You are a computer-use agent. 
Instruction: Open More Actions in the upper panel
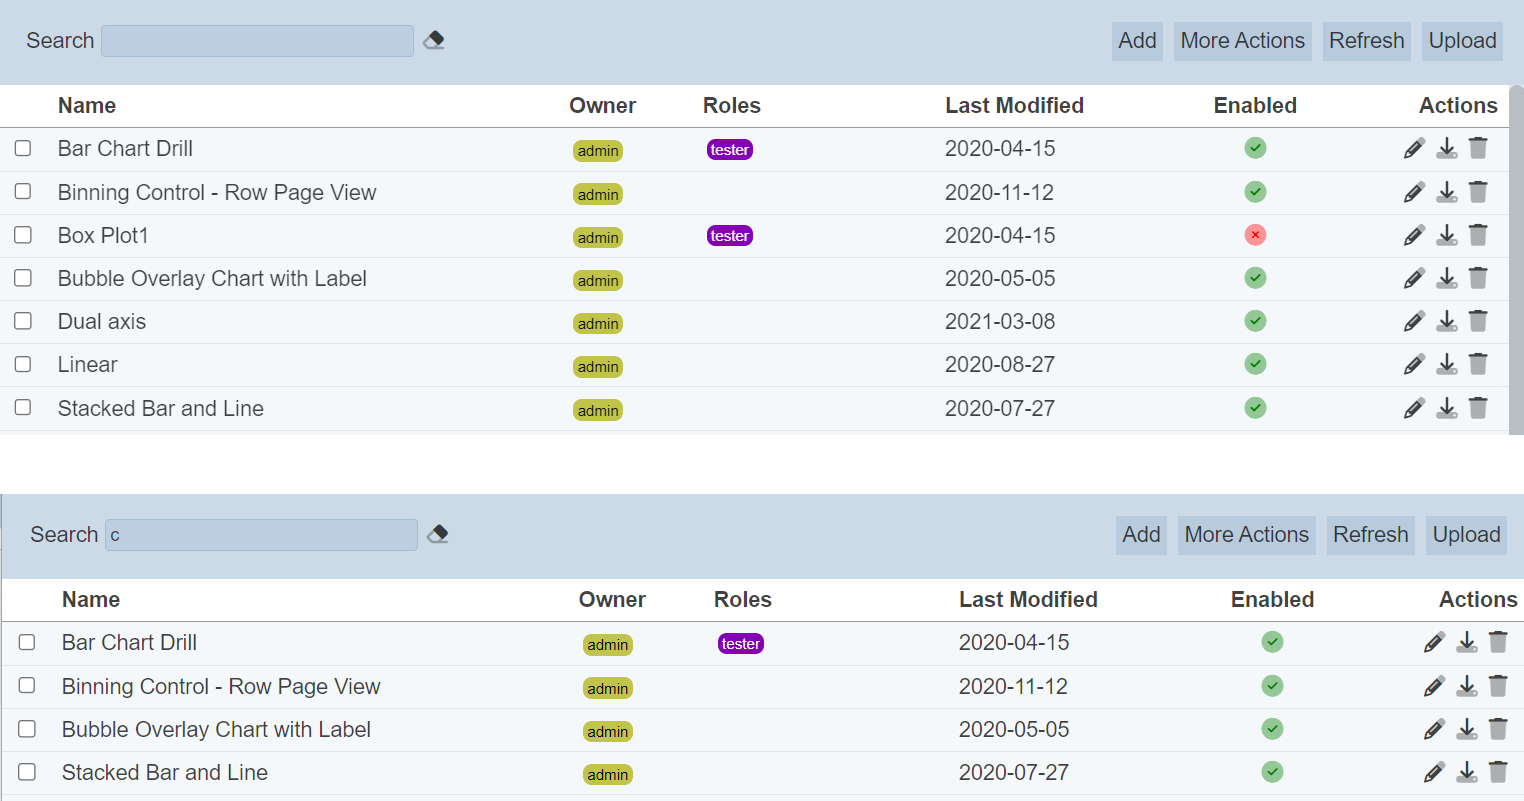pyautogui.click(x=1242, y=41)
